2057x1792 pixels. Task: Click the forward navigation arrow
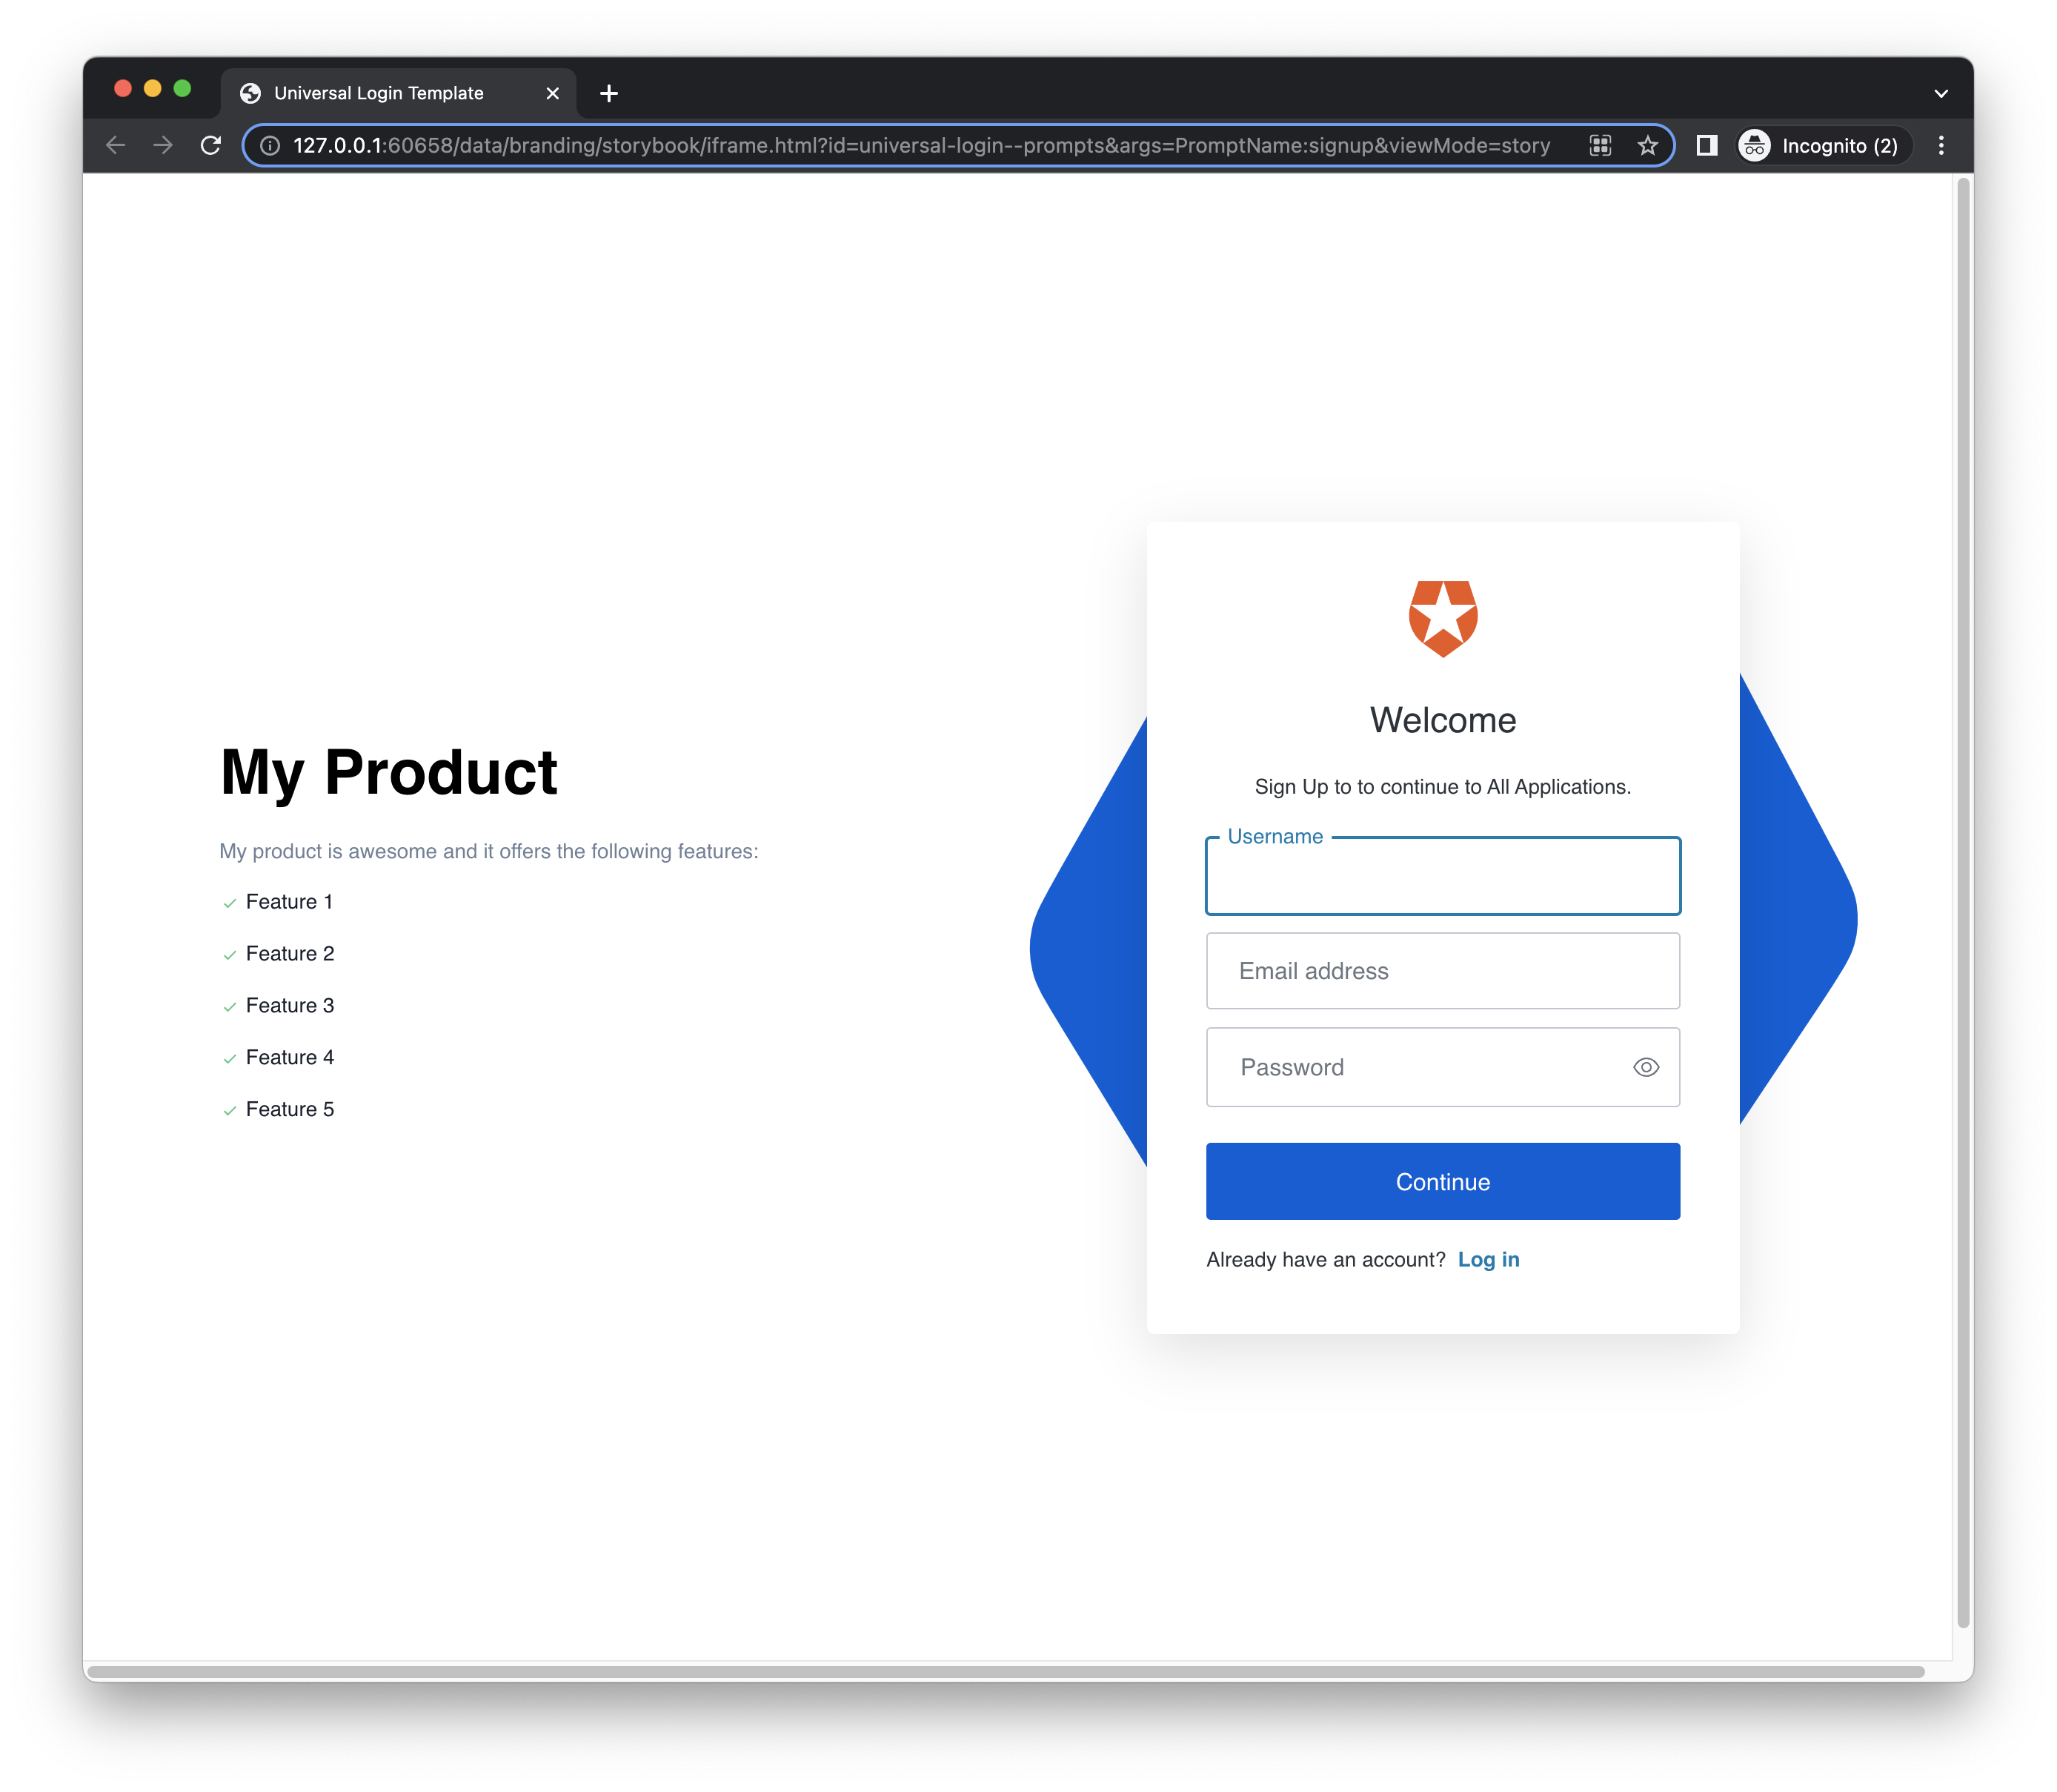tap(161, 145)
